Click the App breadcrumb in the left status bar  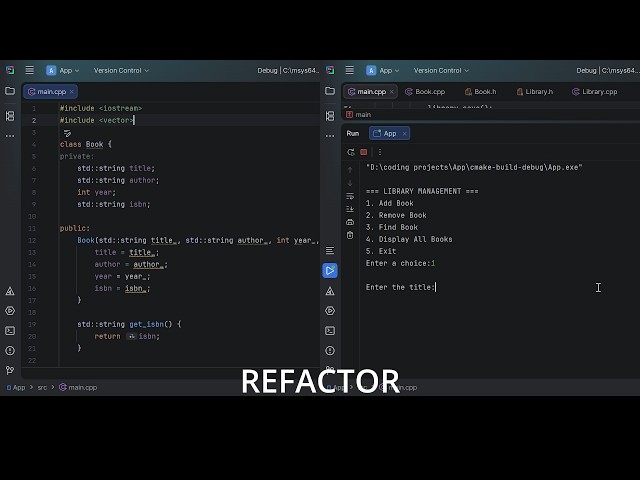[x=16, y=387]
